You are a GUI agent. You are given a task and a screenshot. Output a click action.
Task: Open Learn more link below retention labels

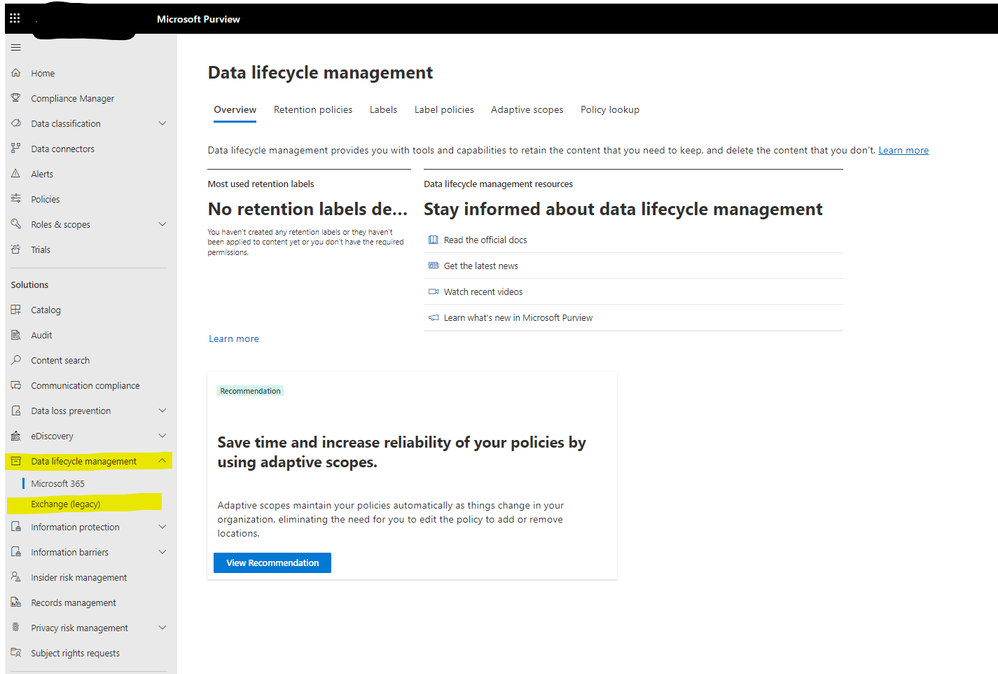point(234,339)
